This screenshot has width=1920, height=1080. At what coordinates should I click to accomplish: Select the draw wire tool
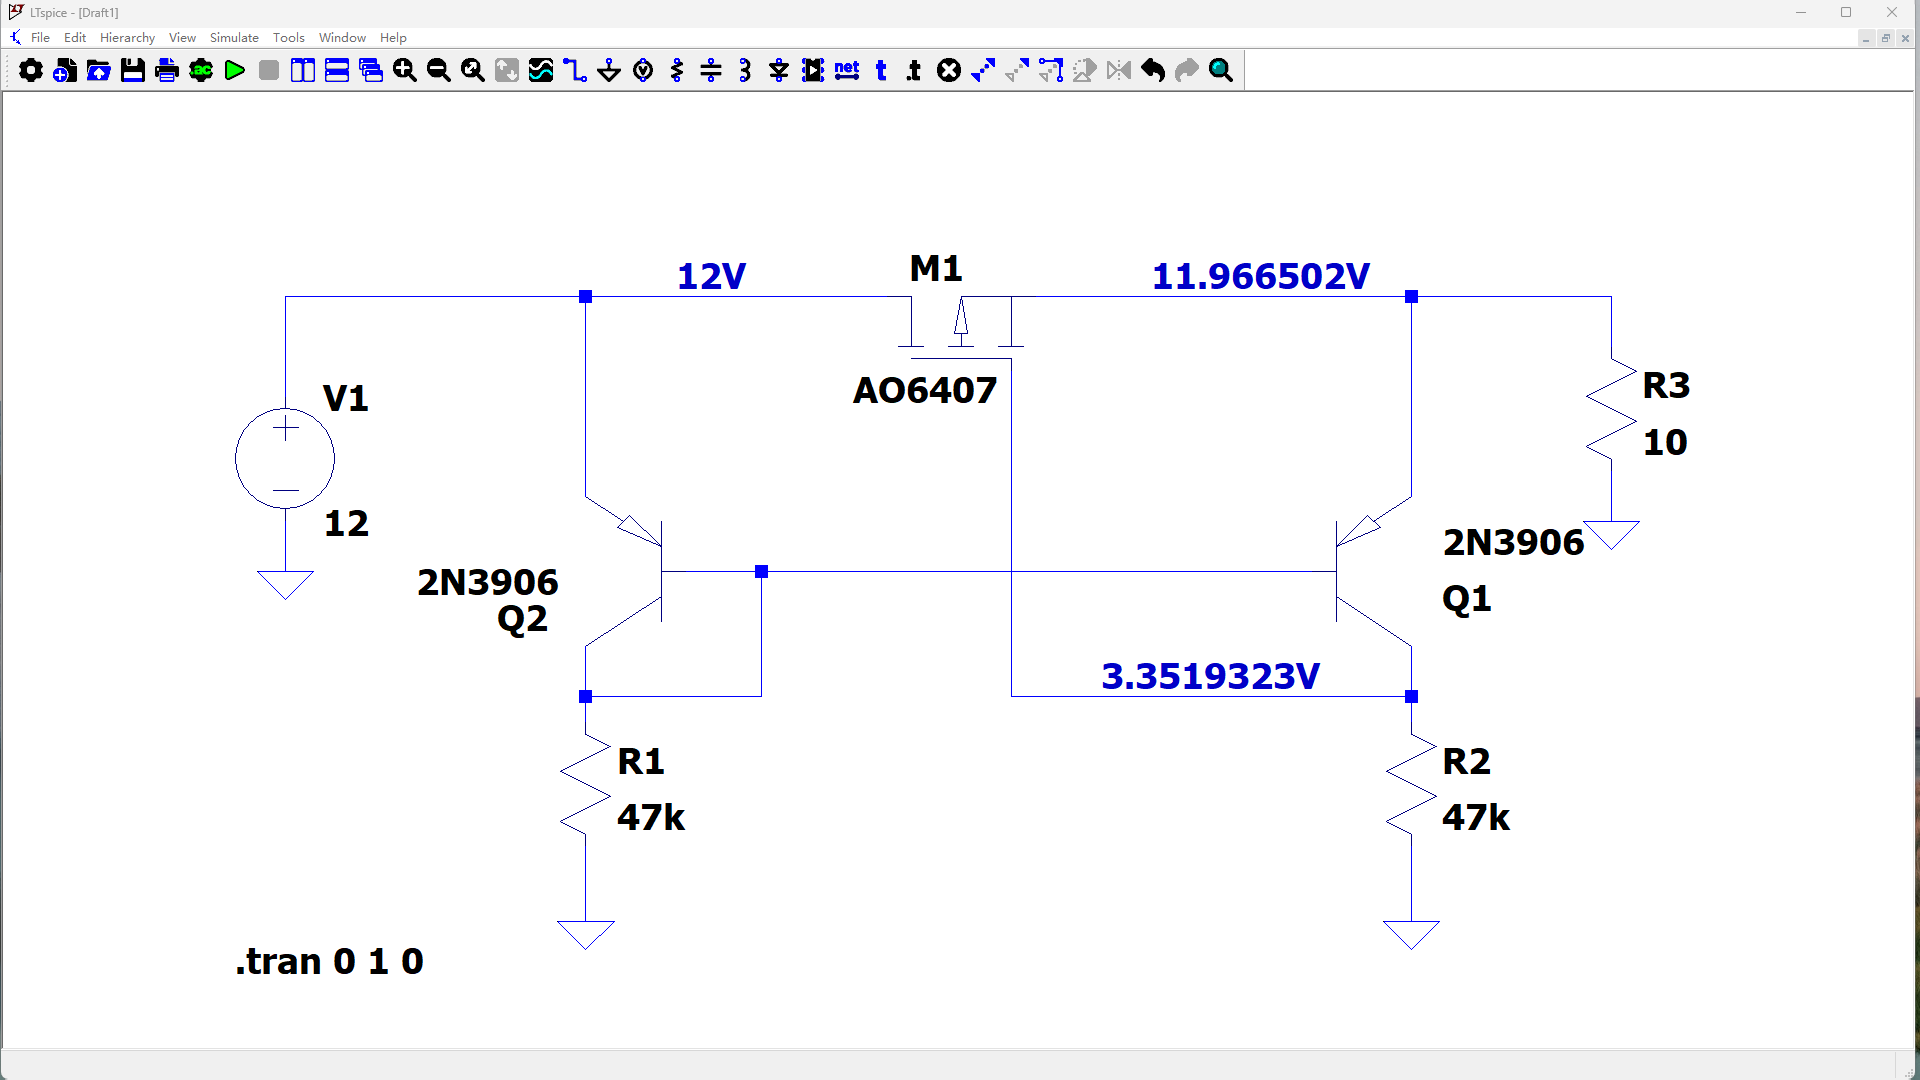[575, 70]
